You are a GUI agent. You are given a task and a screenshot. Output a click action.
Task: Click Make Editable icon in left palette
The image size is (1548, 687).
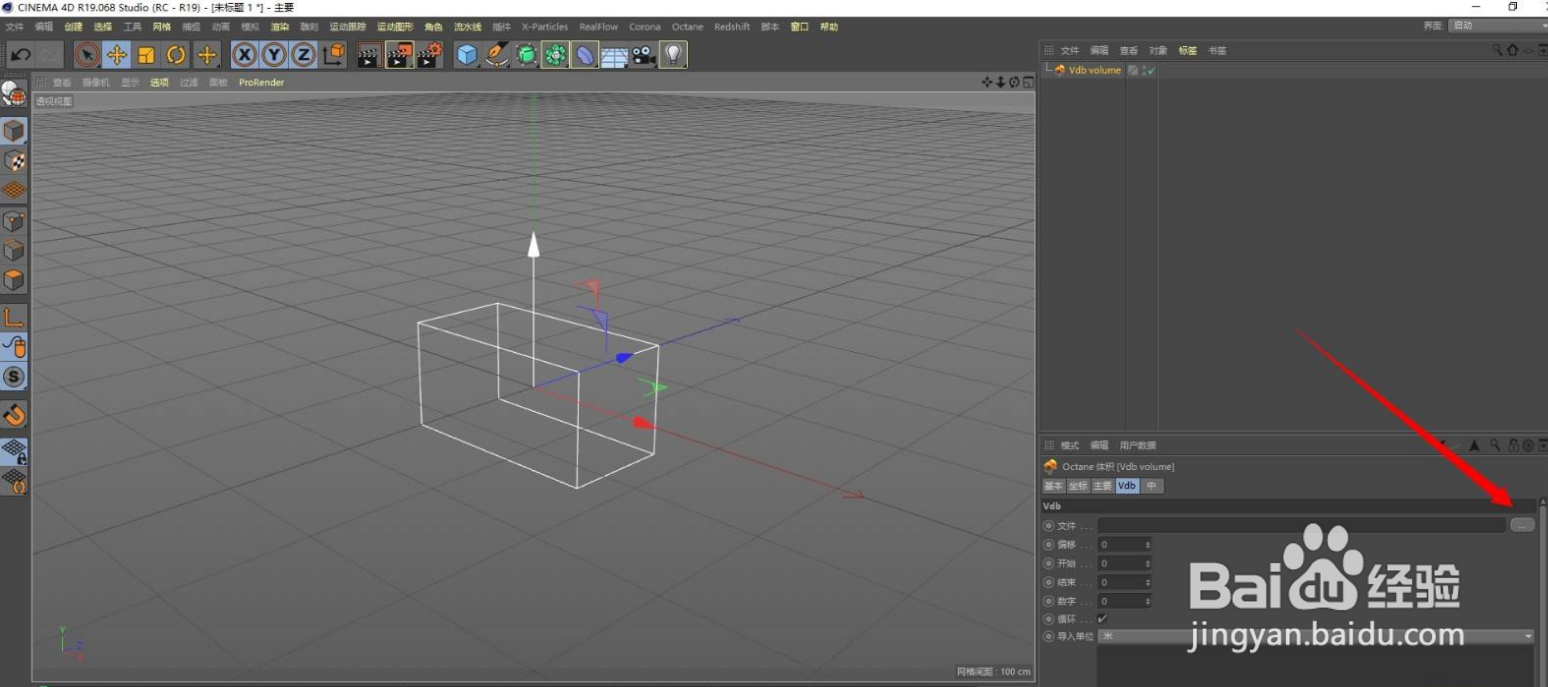coord(14,95)
